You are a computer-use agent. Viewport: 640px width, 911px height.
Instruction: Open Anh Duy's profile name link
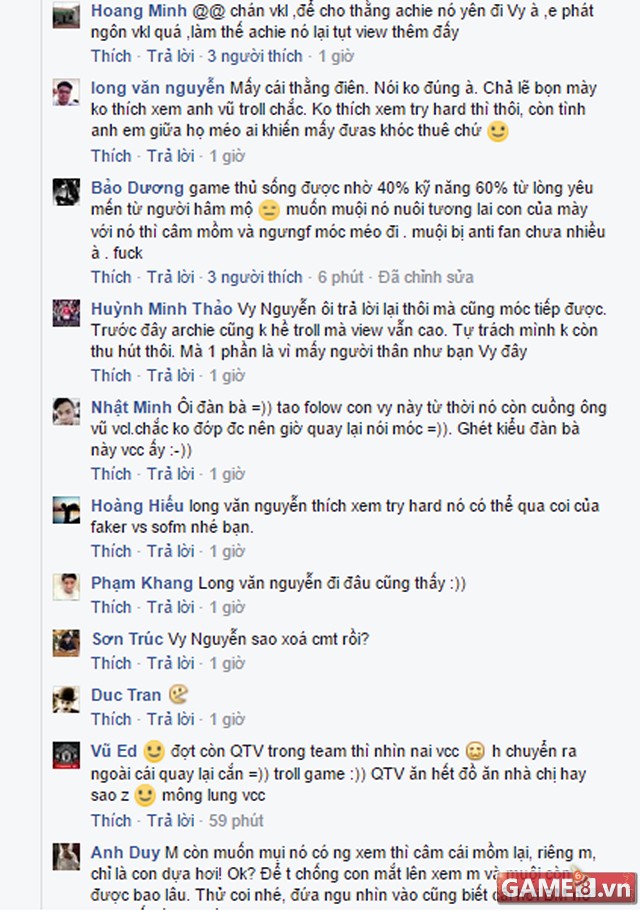tap(125, 852)
